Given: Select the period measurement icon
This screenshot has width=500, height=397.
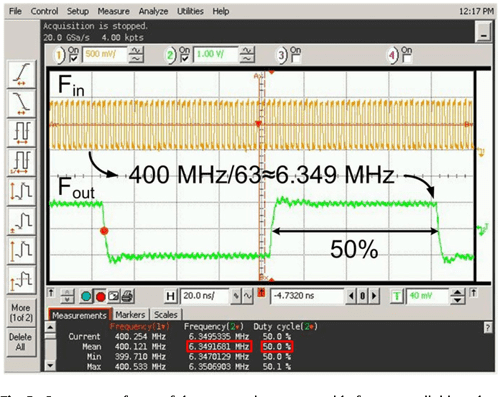Looking at the screenshot, I should coord(21,133).
